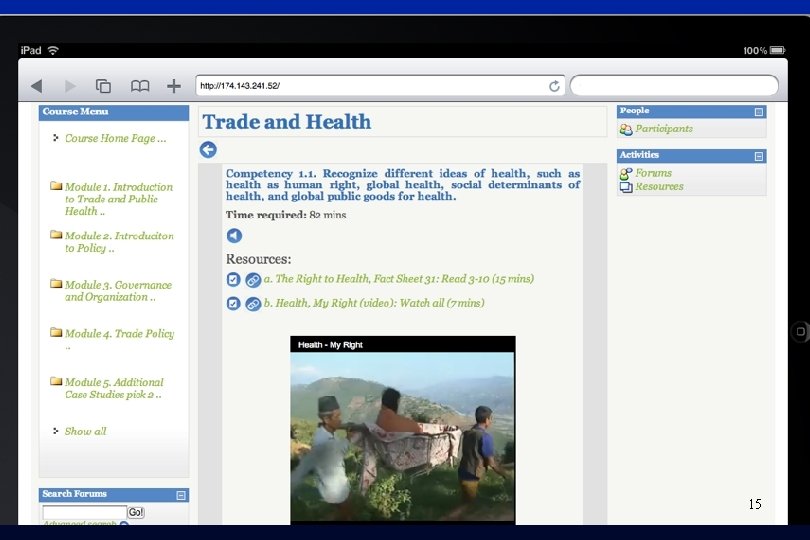The image size is (810, 540).
Task: Click the Trade and Health title
Action: (x=286, y=122)
